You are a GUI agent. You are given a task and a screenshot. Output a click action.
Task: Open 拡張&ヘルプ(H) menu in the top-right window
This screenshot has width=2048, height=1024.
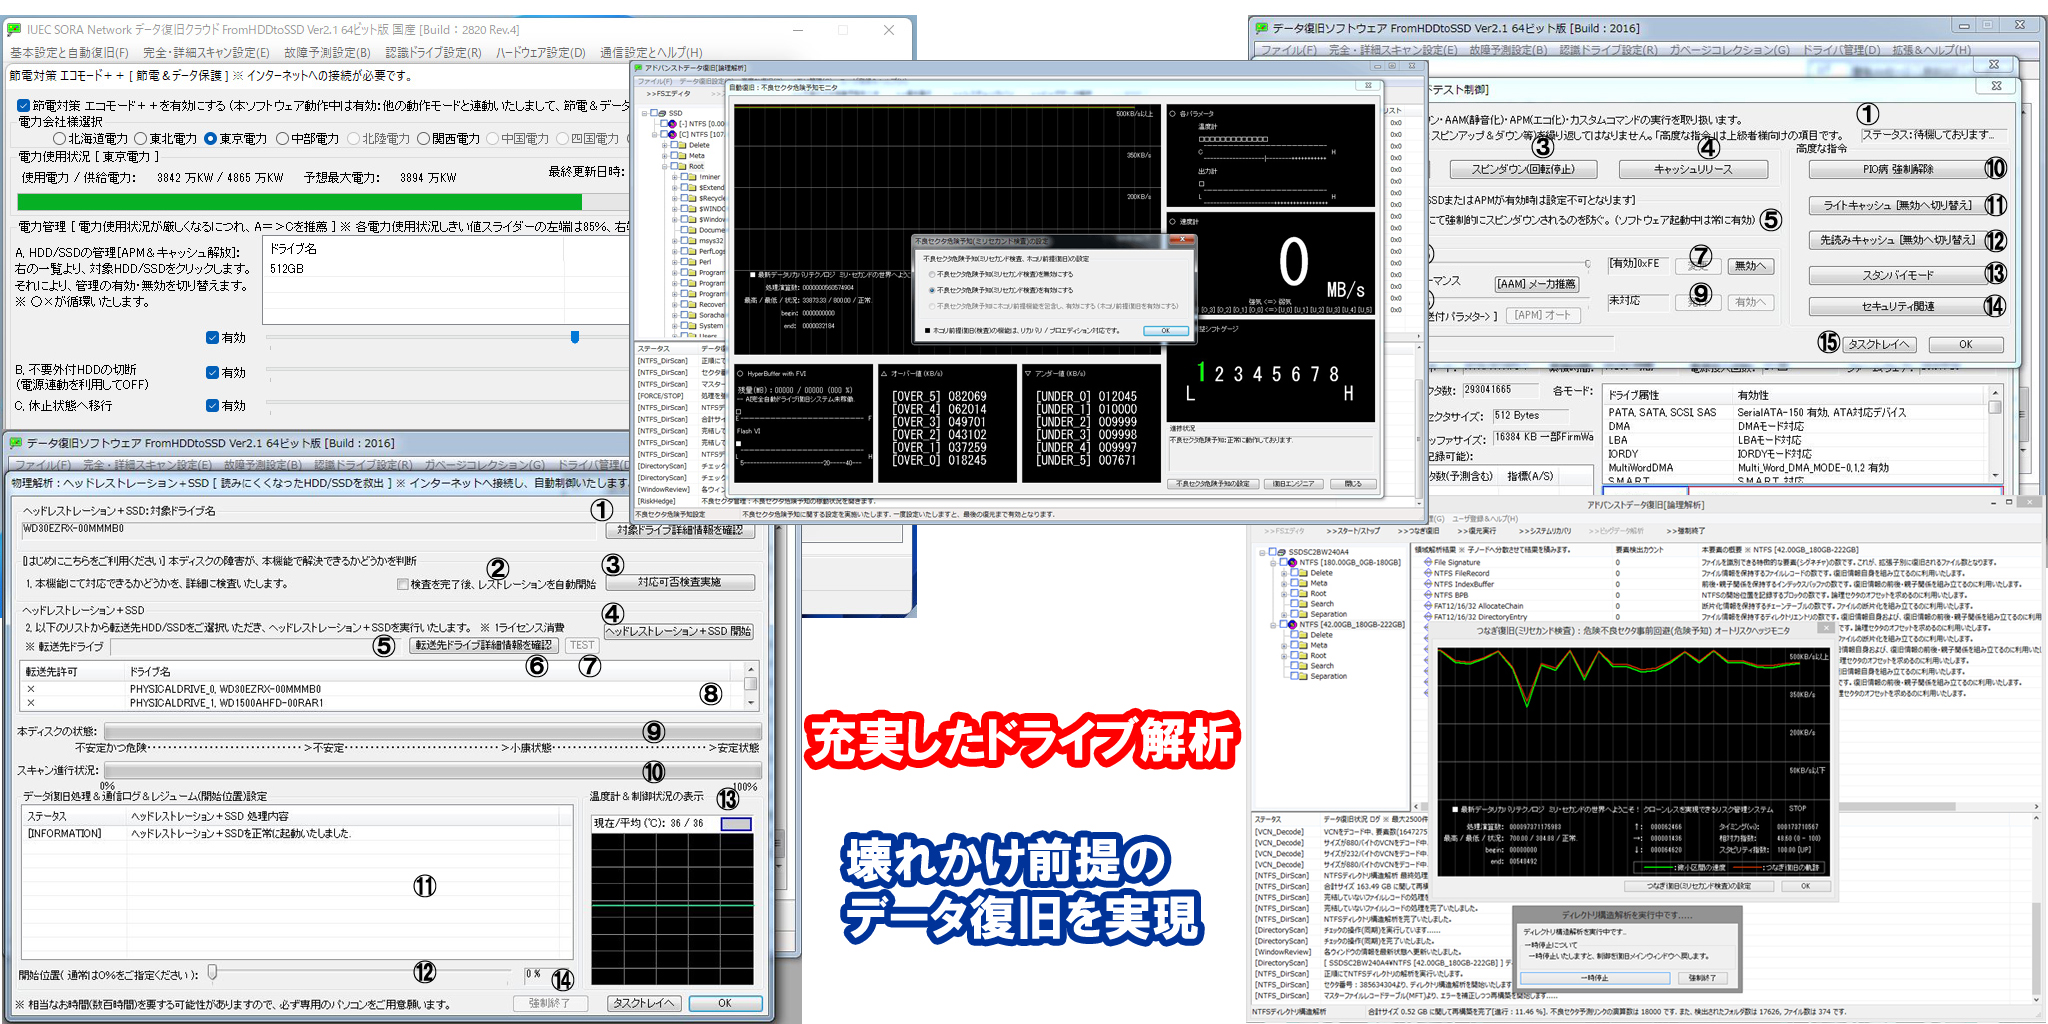pos(1932,50)
